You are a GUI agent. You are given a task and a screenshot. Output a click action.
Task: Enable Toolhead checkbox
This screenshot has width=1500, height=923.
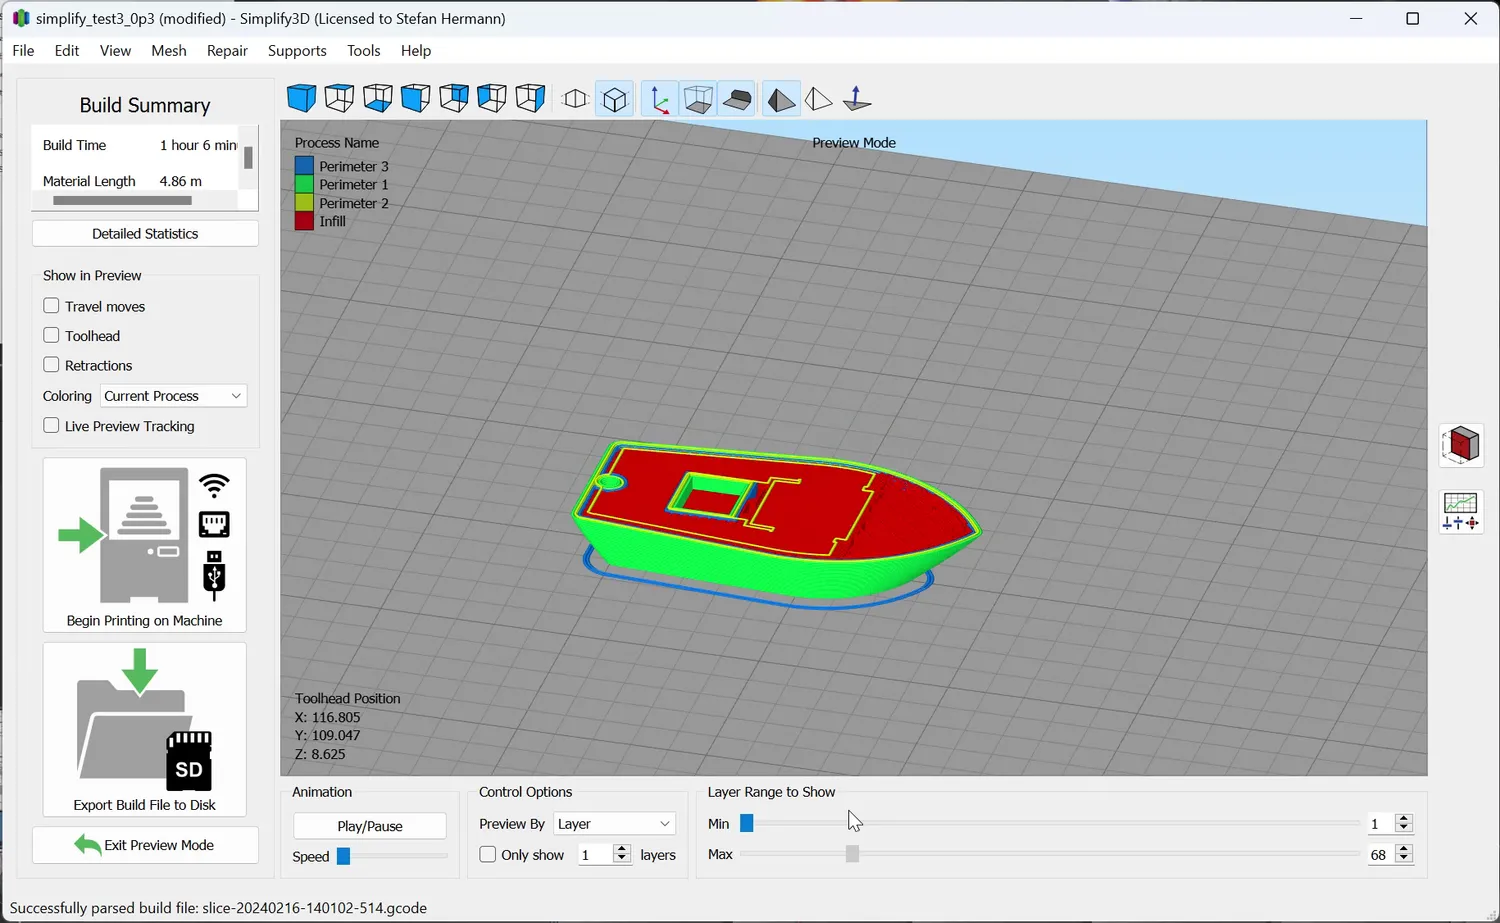coord(51,335)
